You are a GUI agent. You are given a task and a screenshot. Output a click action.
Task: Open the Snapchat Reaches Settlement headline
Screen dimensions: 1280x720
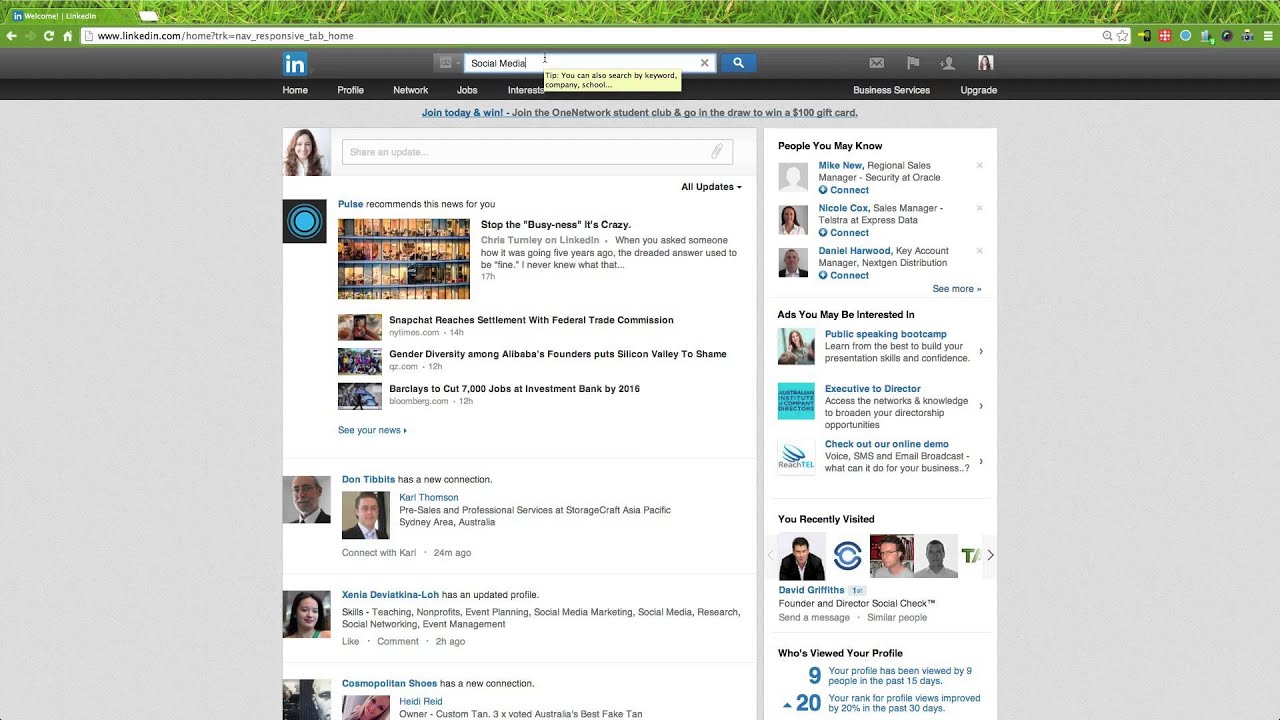pos(531,320)
